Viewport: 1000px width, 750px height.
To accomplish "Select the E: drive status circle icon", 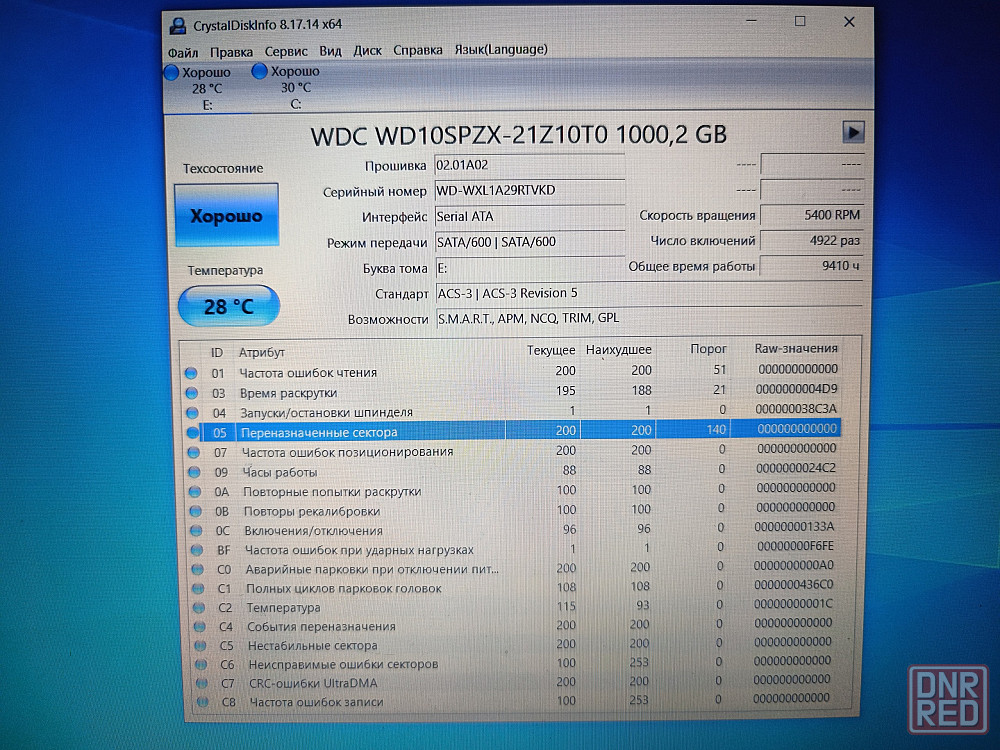I will (171, 72).
